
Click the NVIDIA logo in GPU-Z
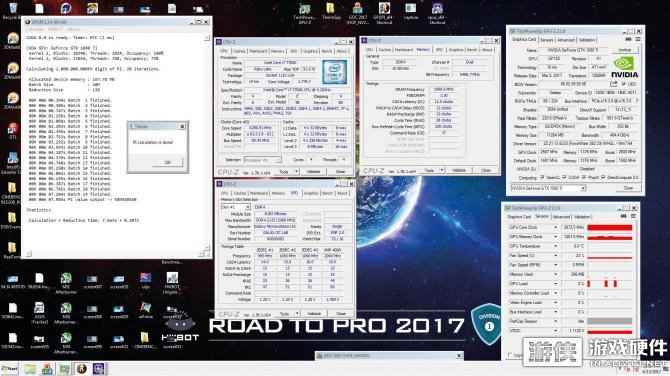coord(625,68)
